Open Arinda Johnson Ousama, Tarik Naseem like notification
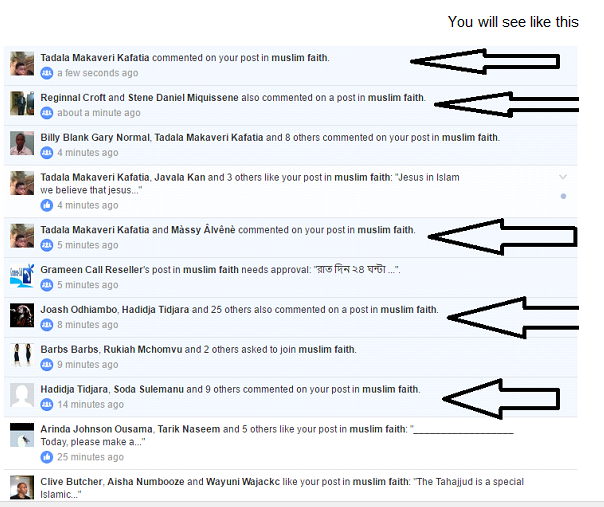Screen dimensions: 604x507 pyautogui.click(x=290, y=443)
